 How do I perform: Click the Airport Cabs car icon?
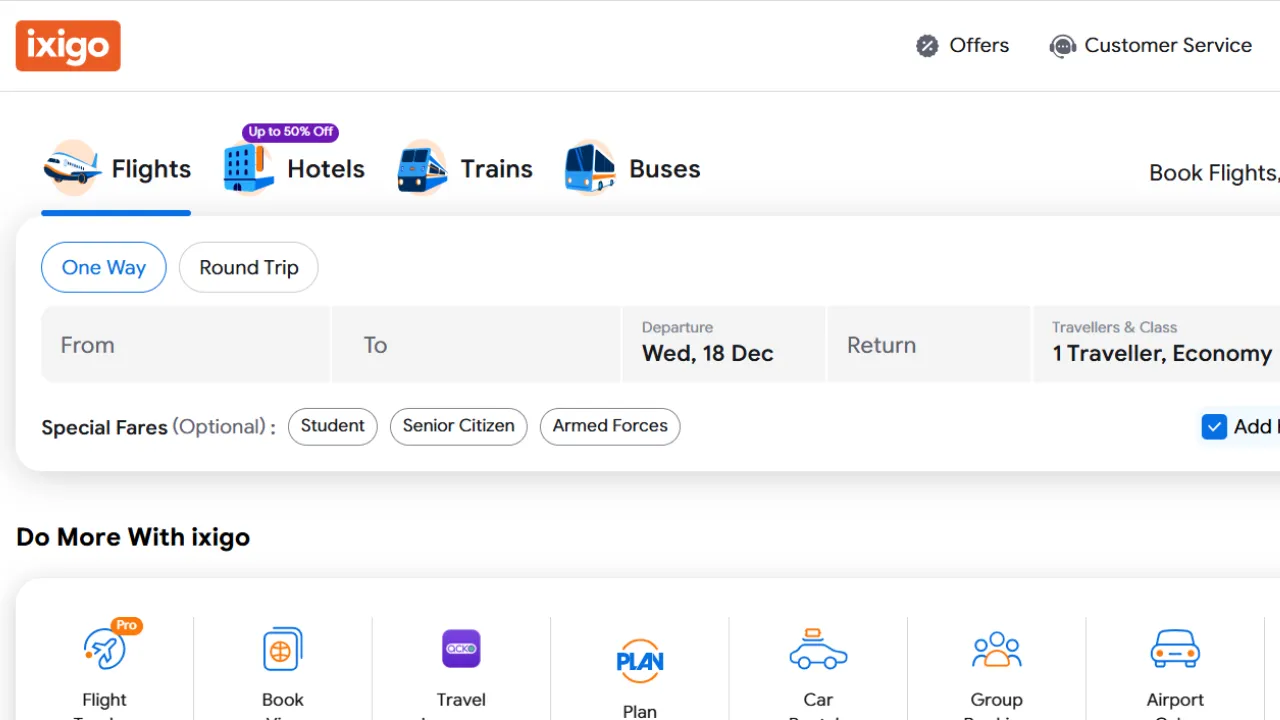click(x=1175, y=649)
